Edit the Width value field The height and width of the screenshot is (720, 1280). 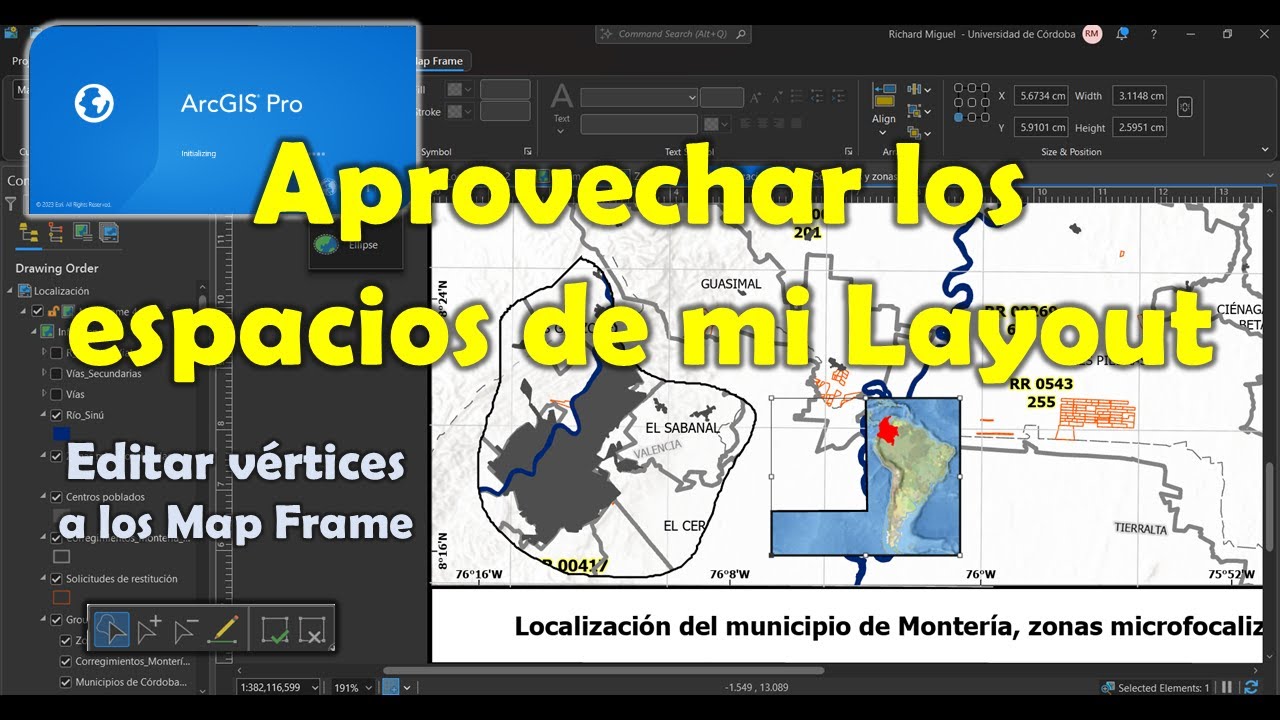pos(1139,96)
